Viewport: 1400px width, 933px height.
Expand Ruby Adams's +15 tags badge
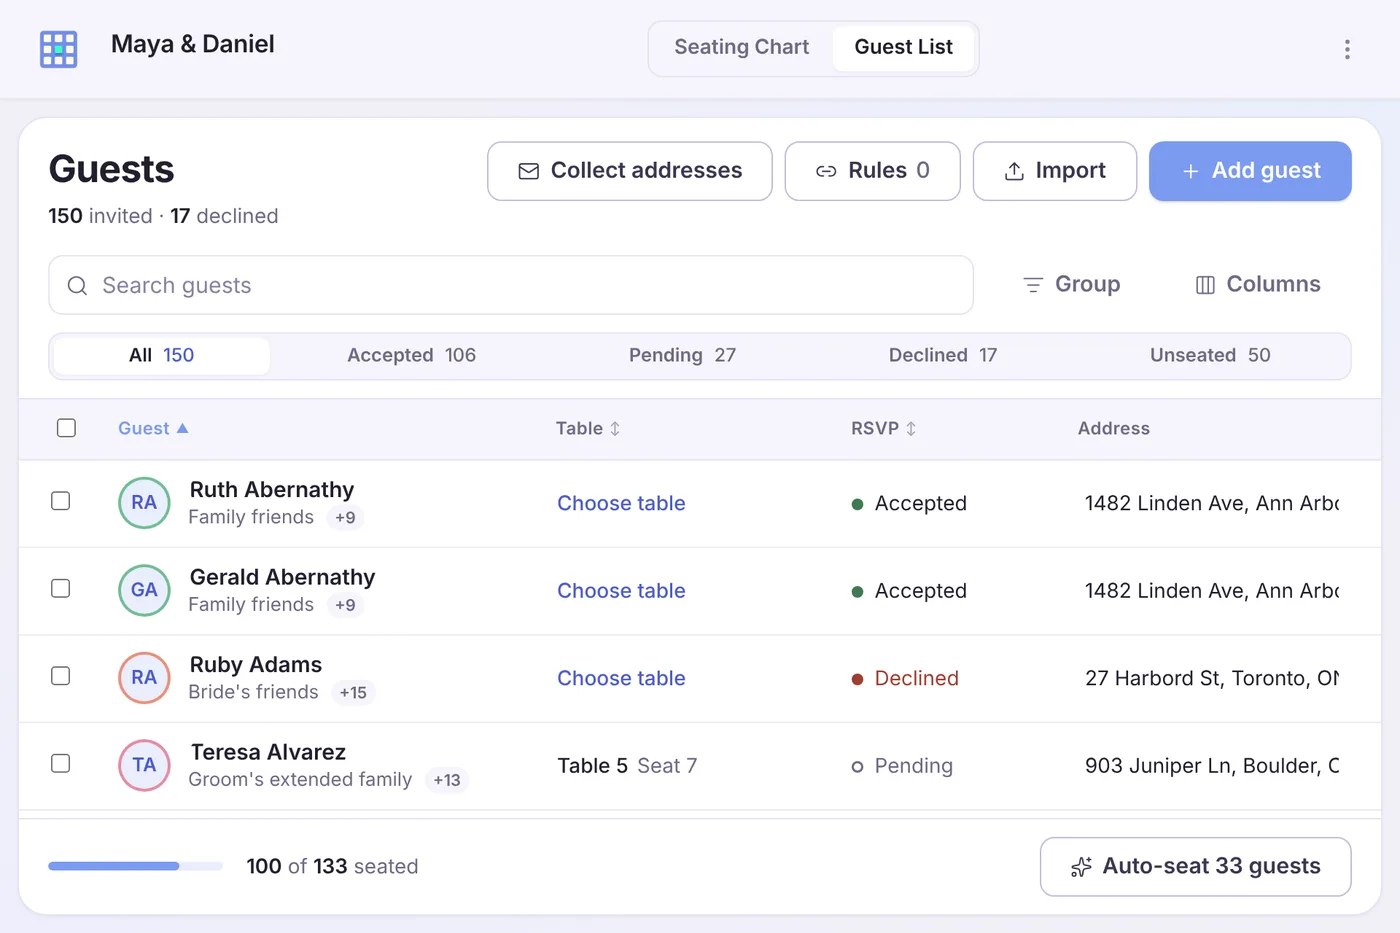point(353,693)
